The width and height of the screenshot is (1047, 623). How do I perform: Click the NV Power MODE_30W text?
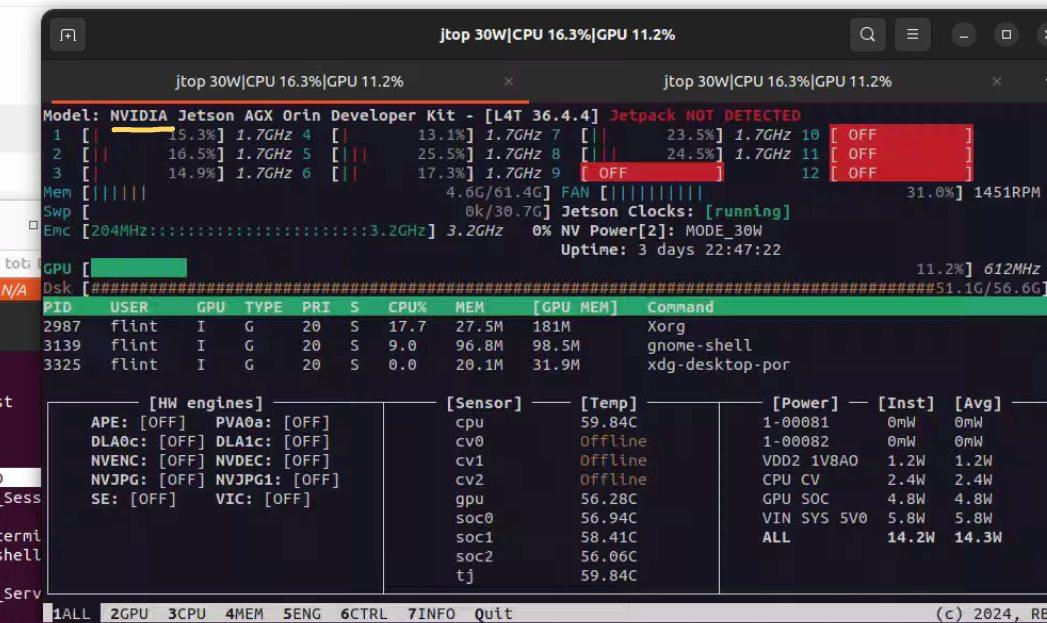tap(723, 231)
